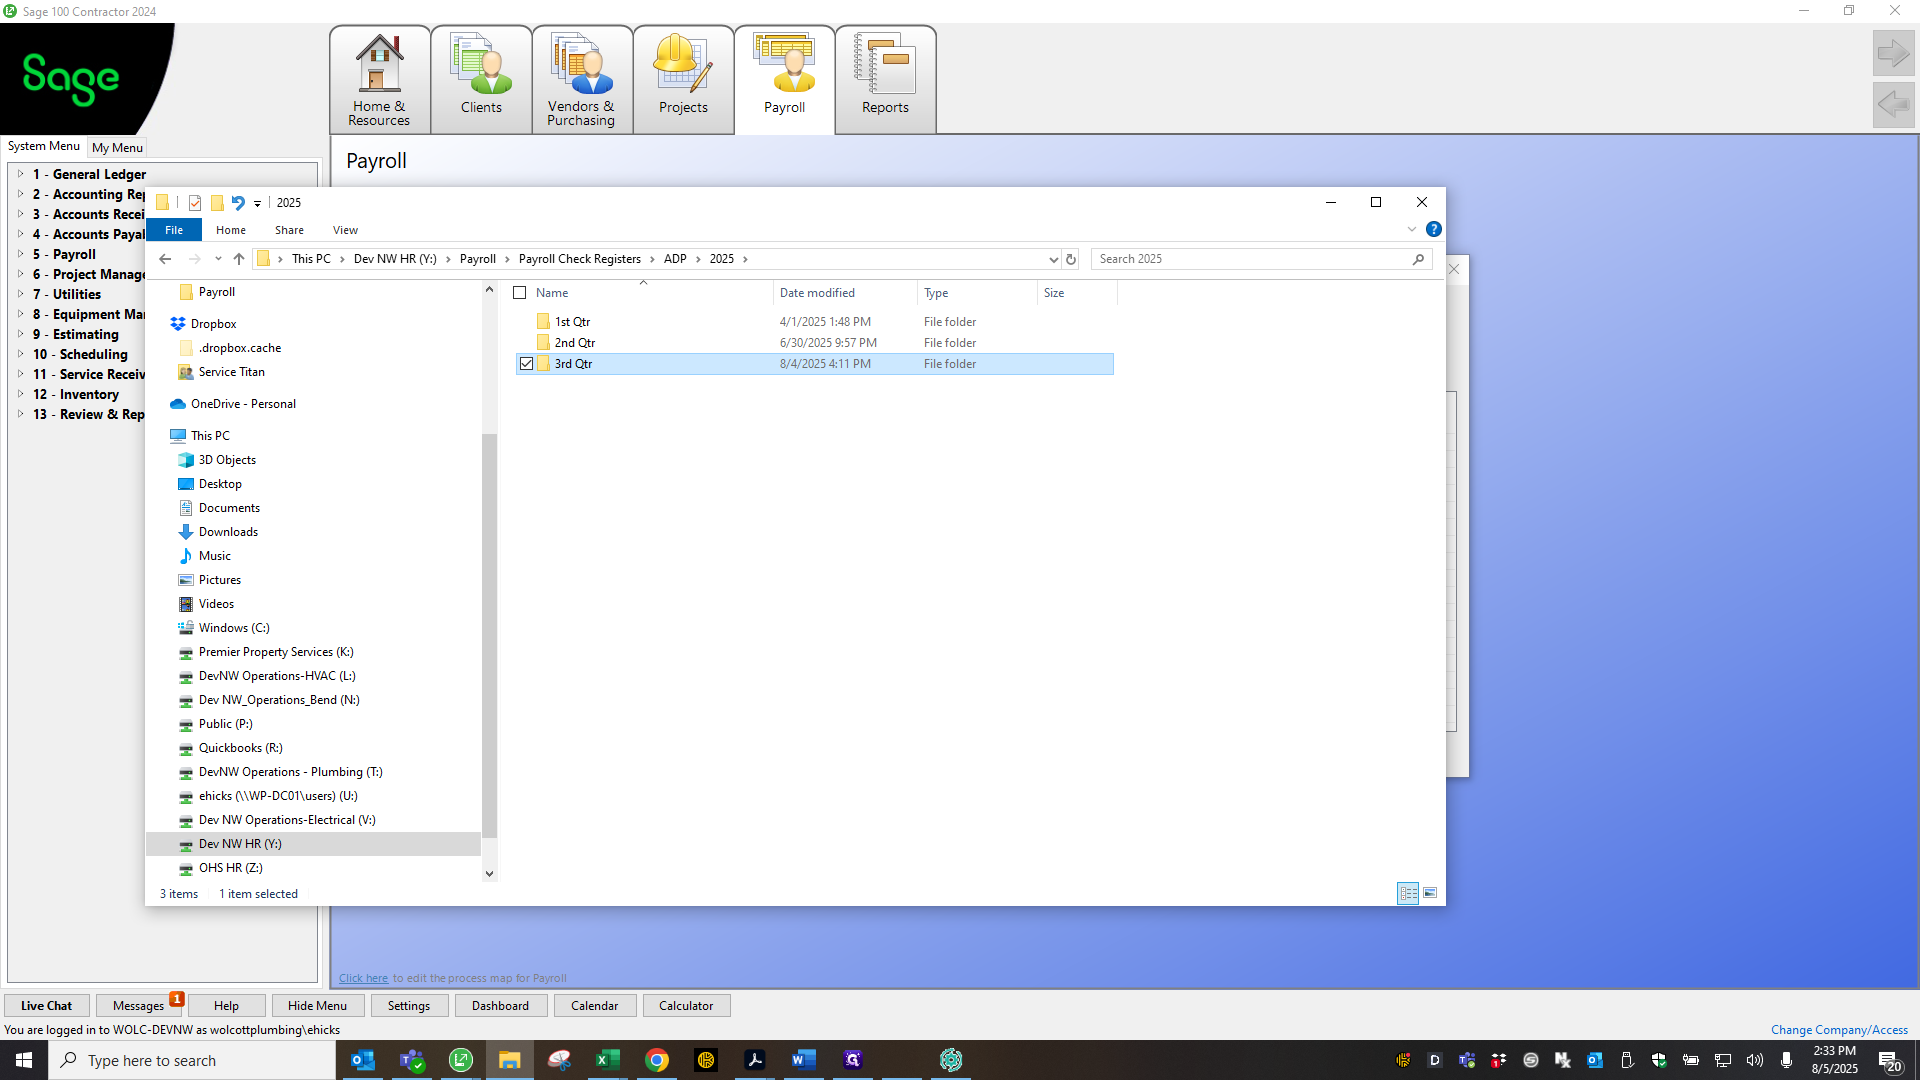1920x1080 pixels.
Task: Open the Share ribbon tab
Action: point(289,230)
